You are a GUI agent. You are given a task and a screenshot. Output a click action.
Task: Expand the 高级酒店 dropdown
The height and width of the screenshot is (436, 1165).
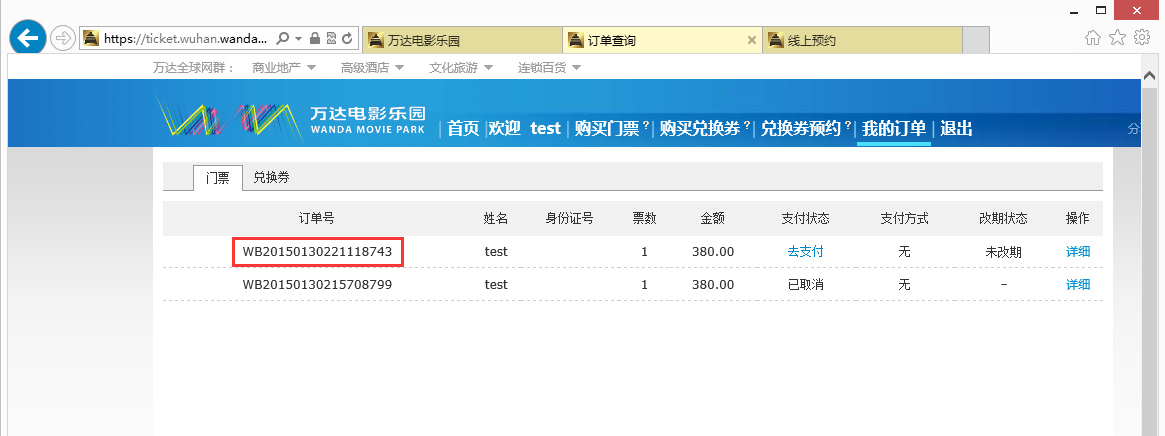372,68
